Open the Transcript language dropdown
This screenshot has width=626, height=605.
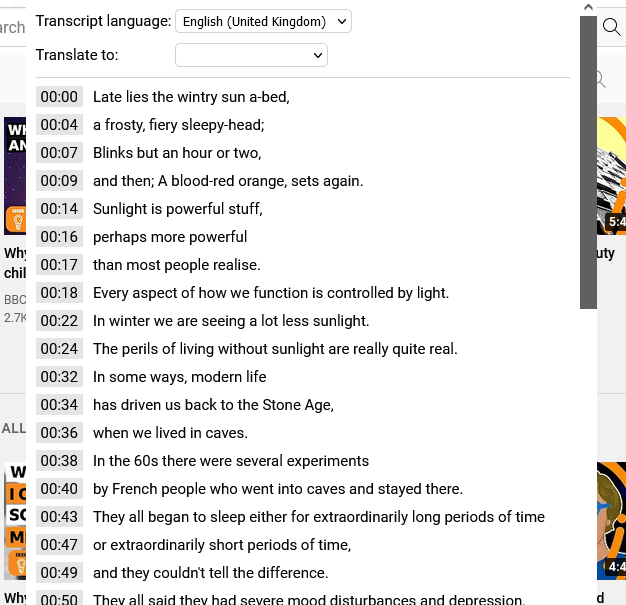coord(263,21)
